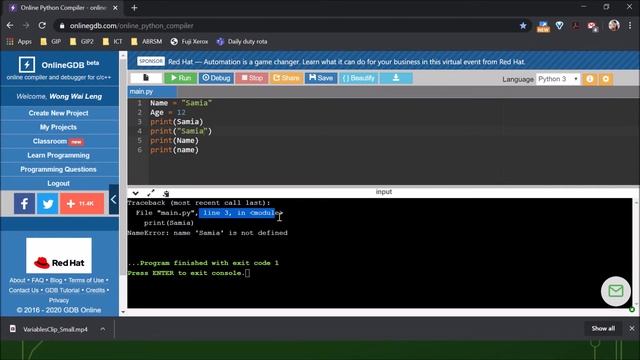Image resolution: width=640 pixels, height=360 pixels.
Task: Open Terms of Use link
Action: (x=86, y=280)
